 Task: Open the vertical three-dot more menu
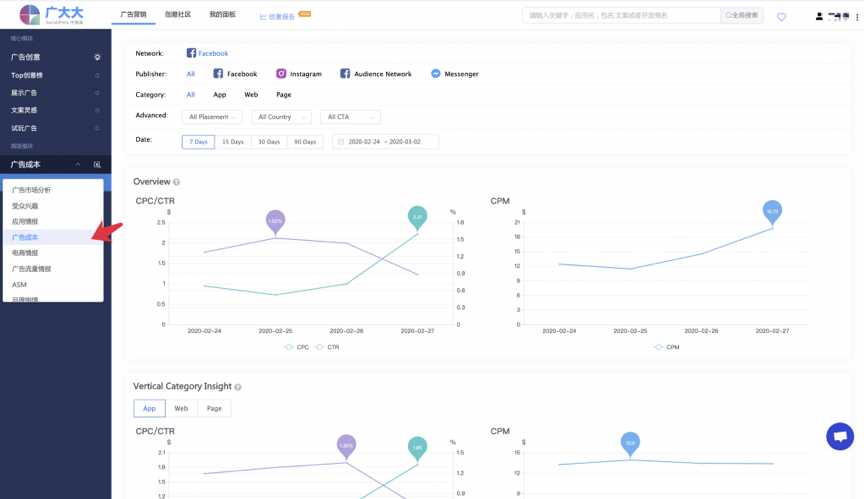point(857,17)
